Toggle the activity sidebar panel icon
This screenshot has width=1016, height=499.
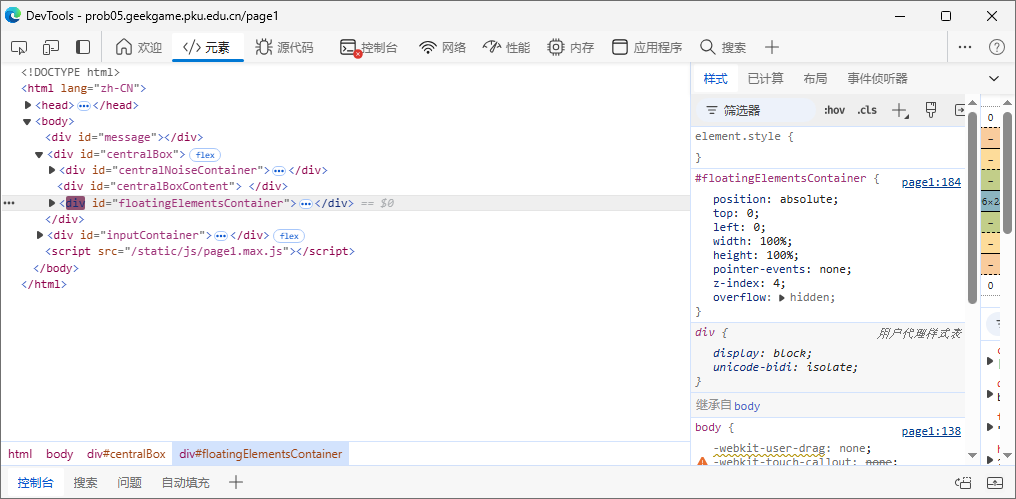83,47
